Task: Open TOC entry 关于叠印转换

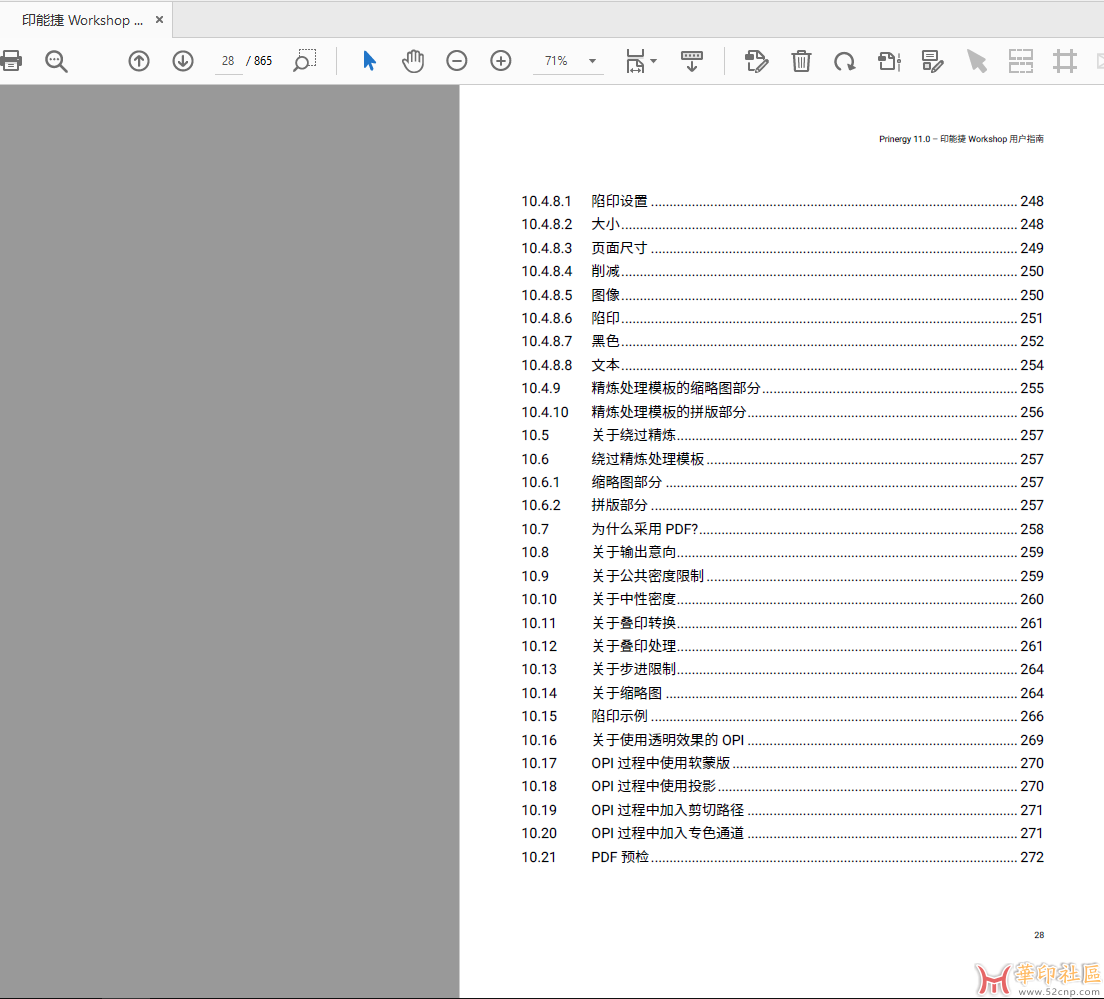Action: coord(782,623)
